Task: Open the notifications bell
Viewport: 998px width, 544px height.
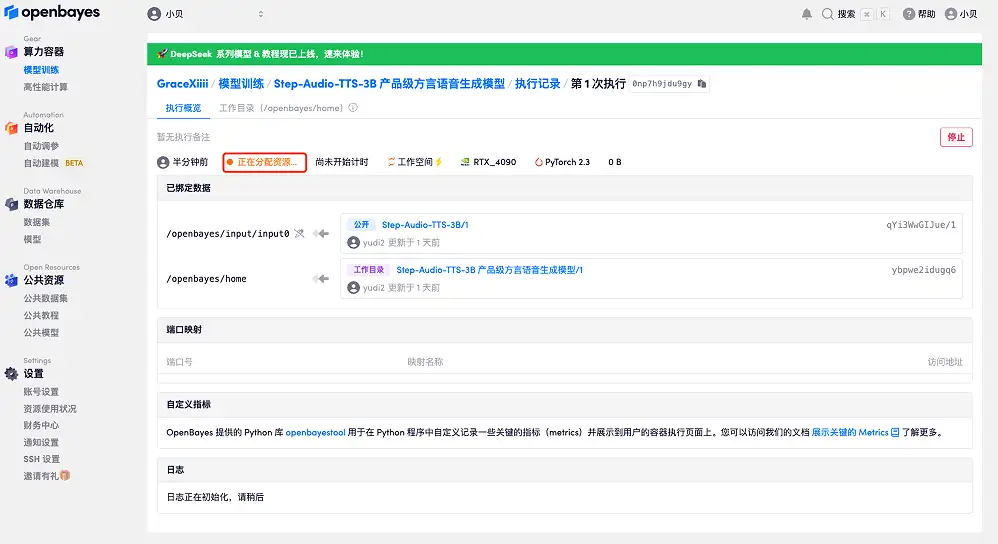Action: (x=806, y=14)
